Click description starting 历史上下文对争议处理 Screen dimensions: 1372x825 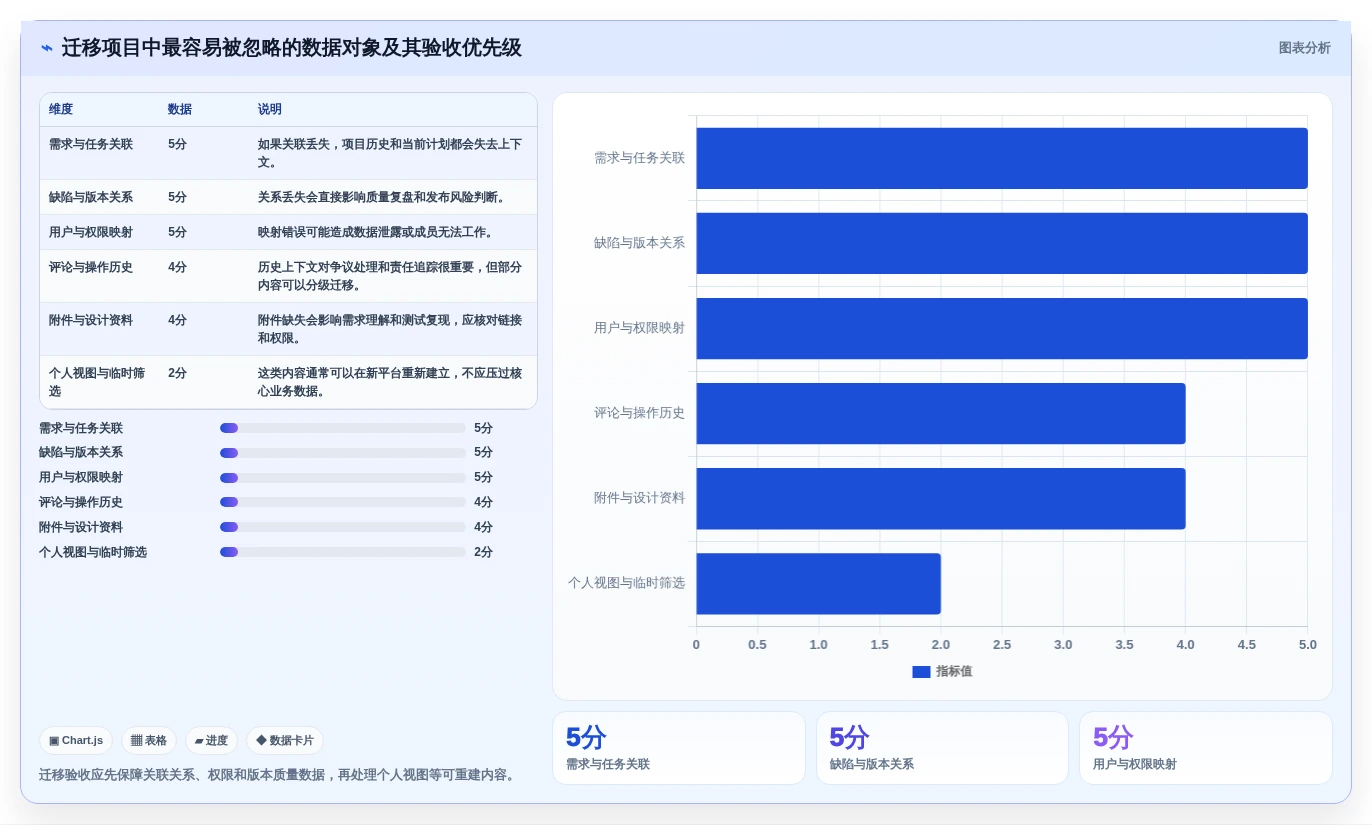coord(391,277)
